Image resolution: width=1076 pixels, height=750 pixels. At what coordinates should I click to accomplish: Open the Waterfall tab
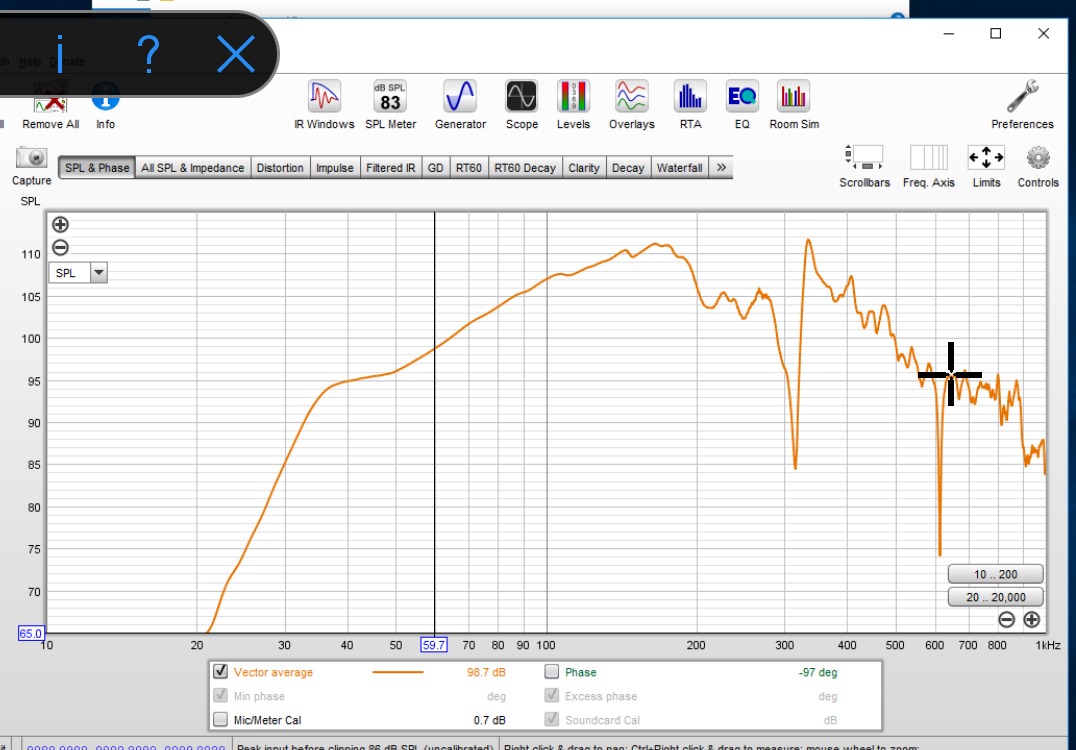(x=679, y=167)
